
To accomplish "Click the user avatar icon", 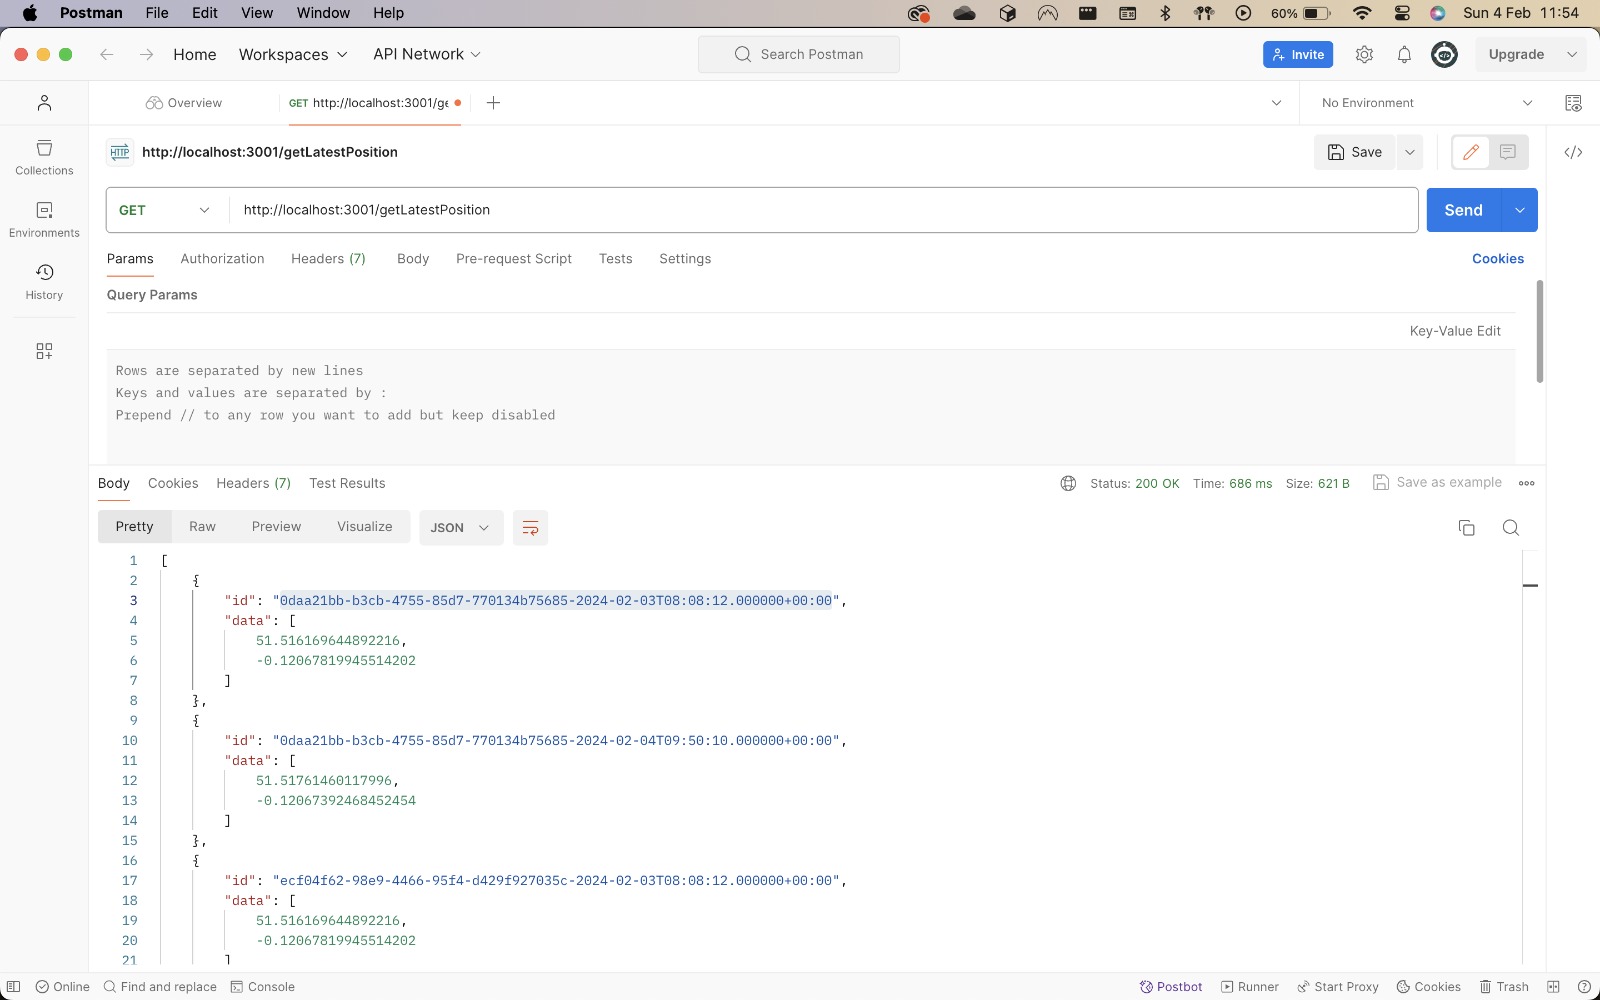I will click(x=1444, y=54).
